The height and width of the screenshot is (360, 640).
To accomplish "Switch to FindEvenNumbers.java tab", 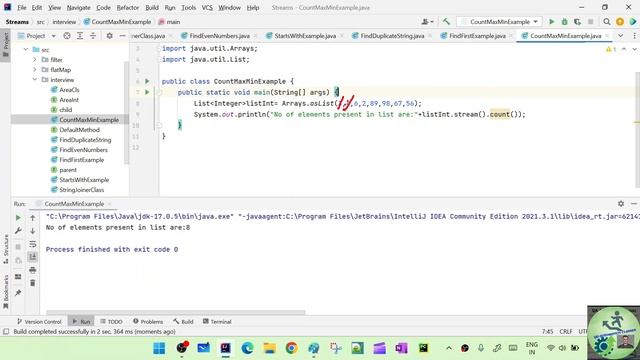I will pos(220,36).
